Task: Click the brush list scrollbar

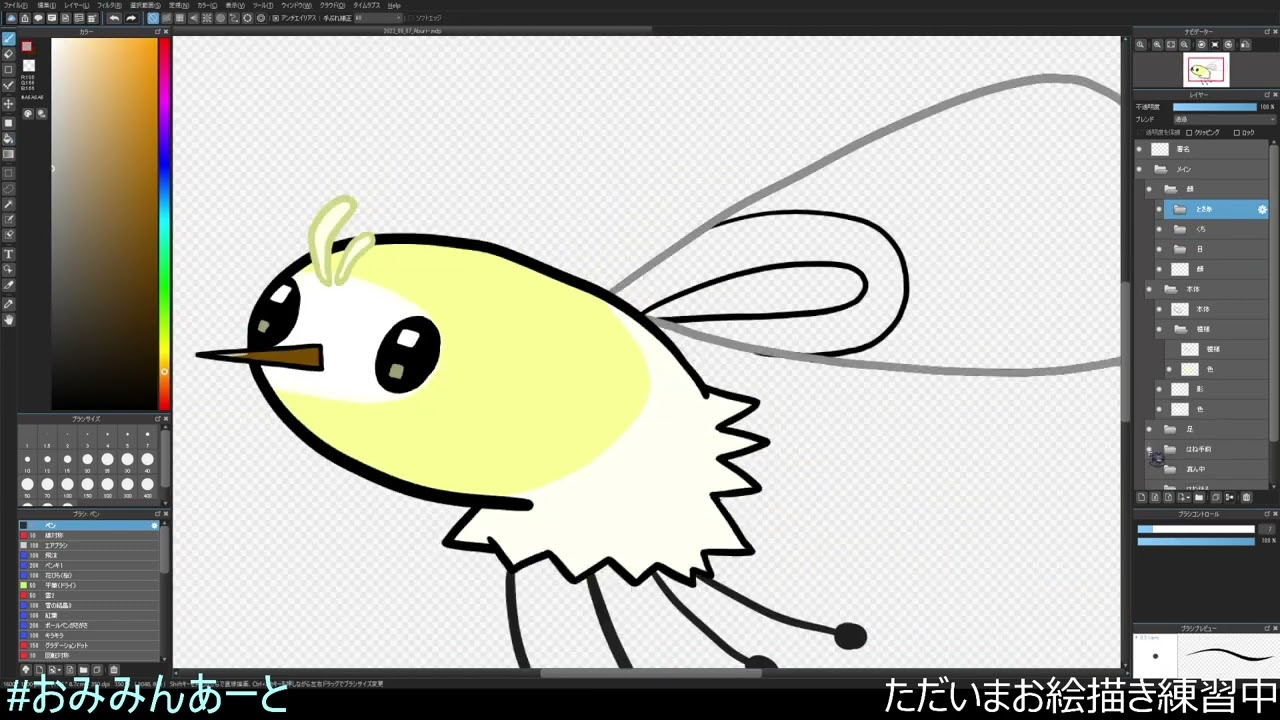Action: point(164,548)
